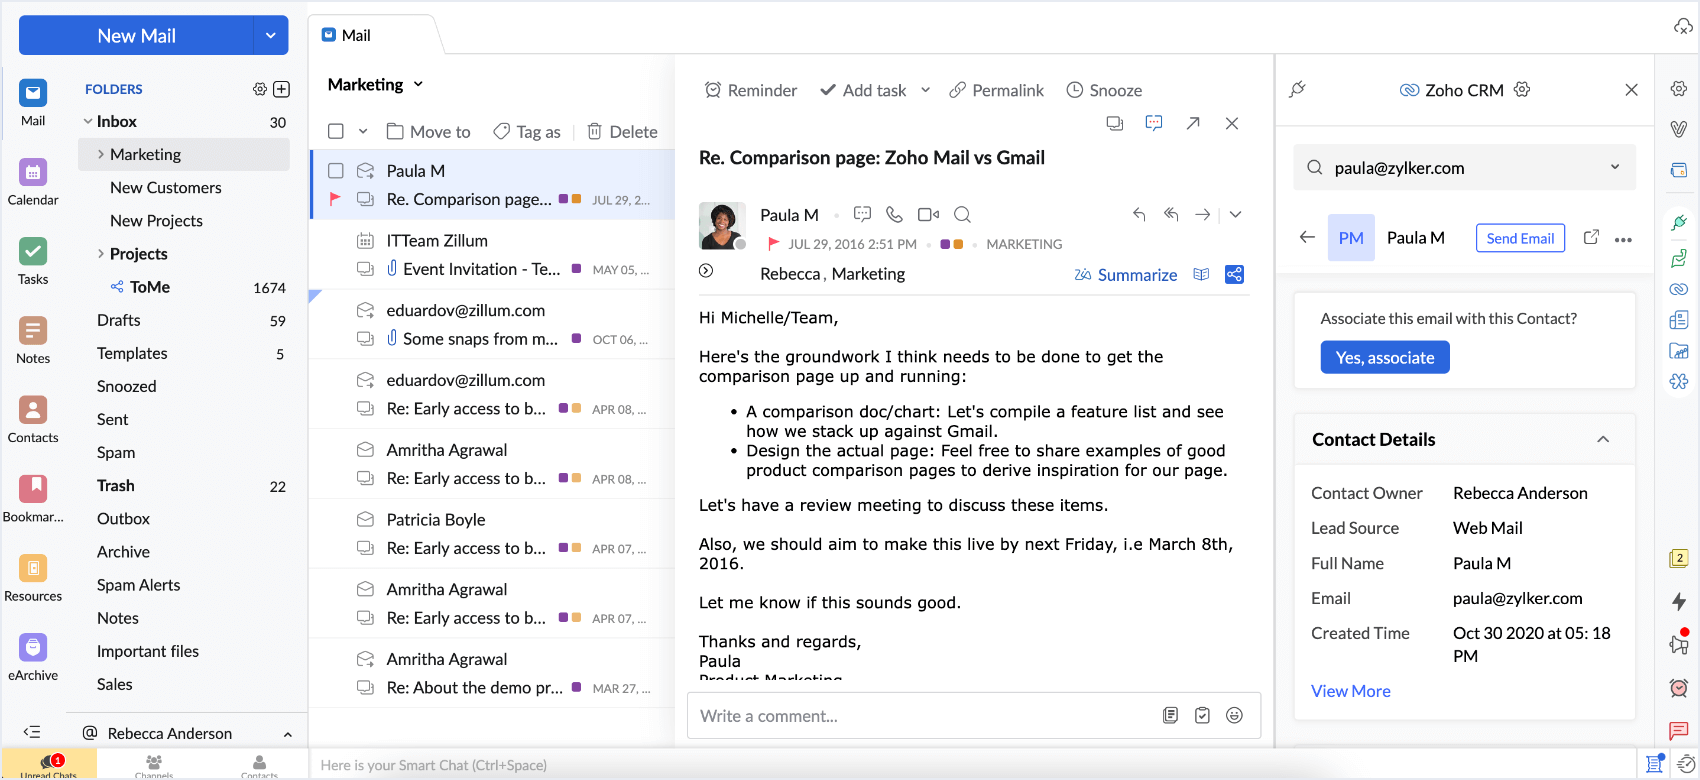Viewport: 1700px width, 780px height.
Task: Open the Contacts app icon
Action: pyautogui.click(x=33, y=409)
